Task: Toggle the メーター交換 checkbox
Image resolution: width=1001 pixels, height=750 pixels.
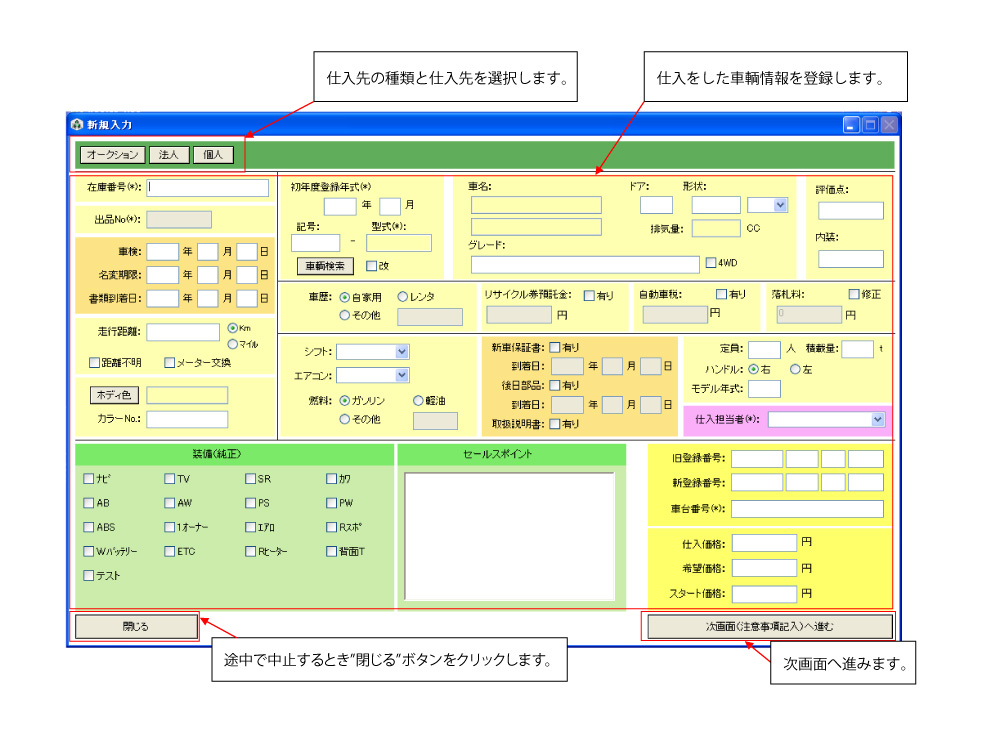Action: (x=170, y=363)
